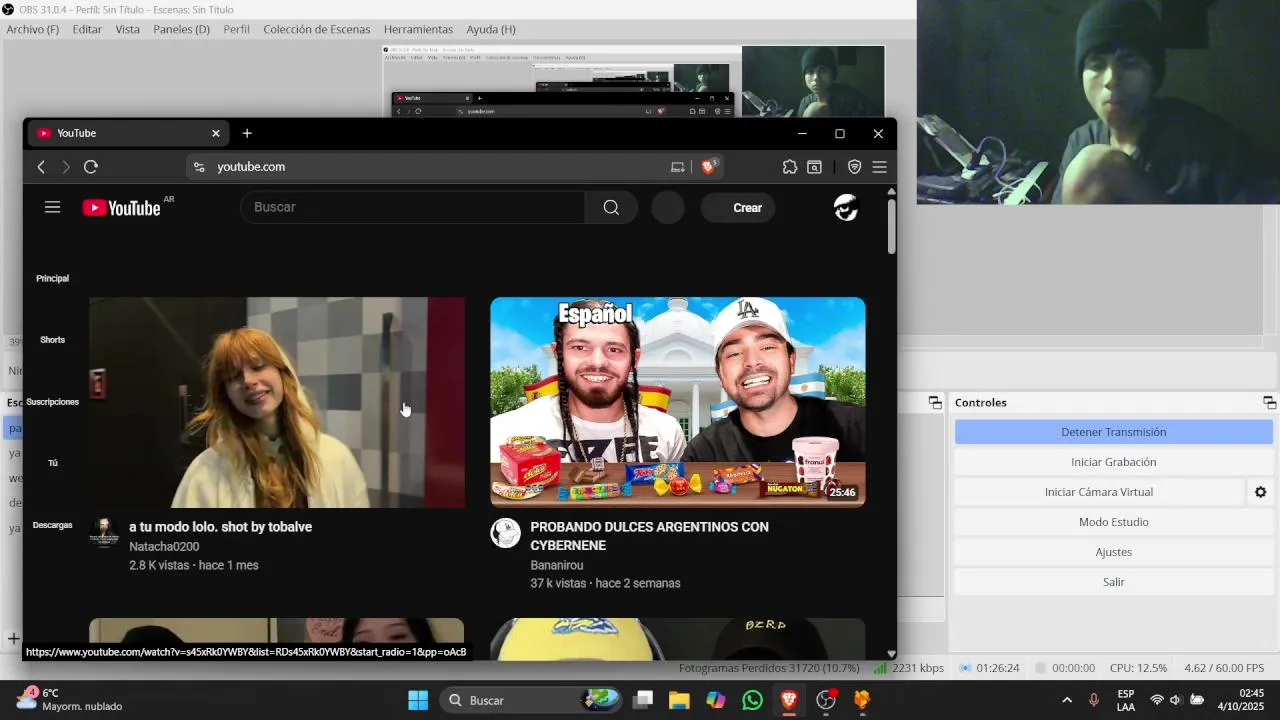Close the YouTube tab

[215, 133]
